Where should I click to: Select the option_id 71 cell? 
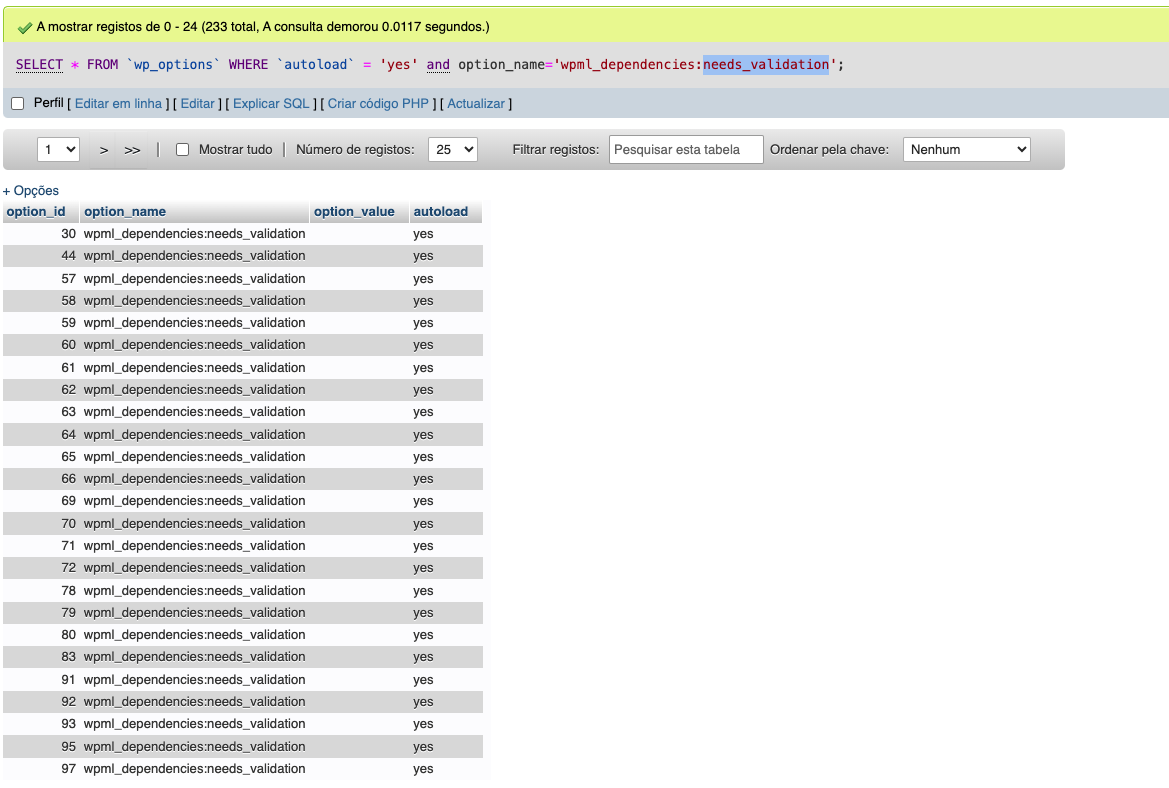[41, 546]
